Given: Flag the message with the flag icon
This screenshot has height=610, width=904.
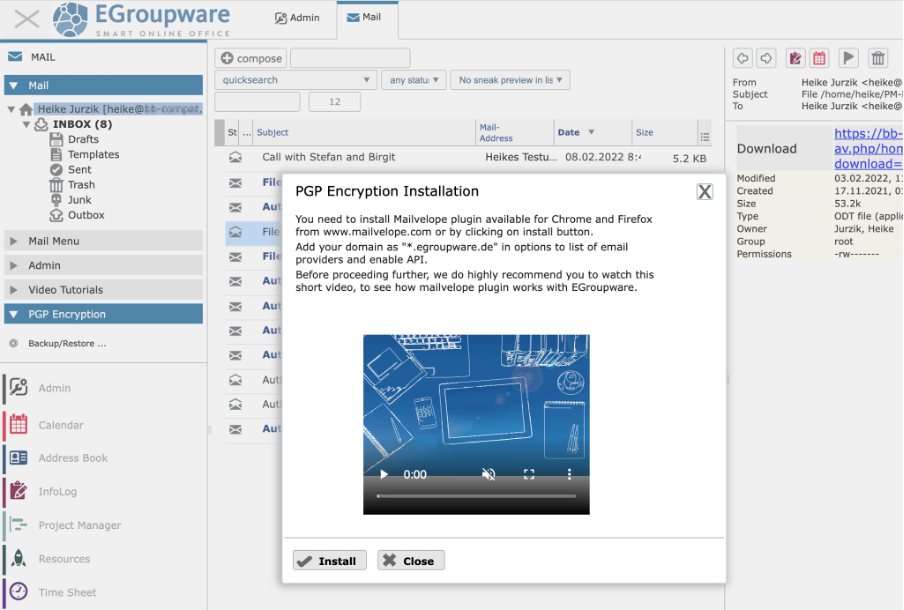Looking at the screenshot, I should [x=848, y=58].
